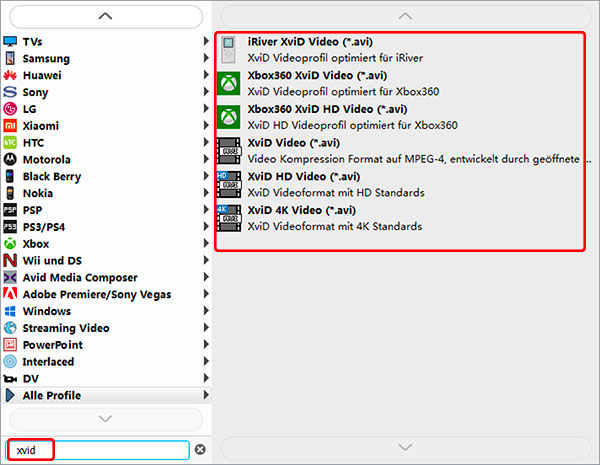Click the Streaming Video globe icon
The height and width of the screenshot is (465, 600).
pyautogui.click(x=10, y=328)
